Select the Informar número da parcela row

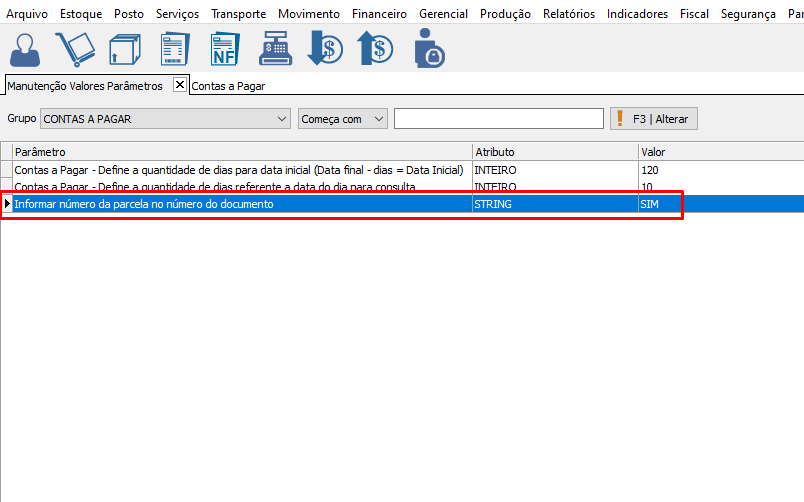pyautogui.click(x=240, y=204)
